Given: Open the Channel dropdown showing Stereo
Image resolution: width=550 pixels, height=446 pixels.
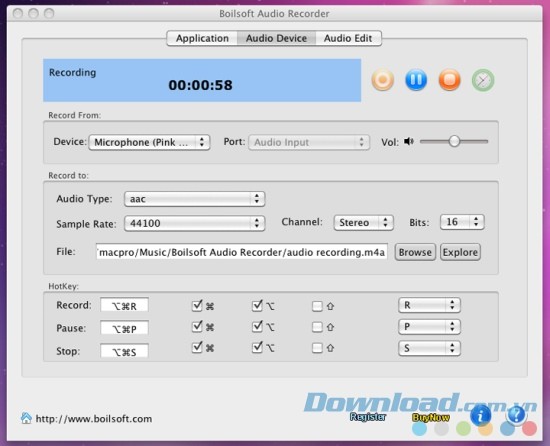Looking at the screenshot, I should (x=364, y=222).
